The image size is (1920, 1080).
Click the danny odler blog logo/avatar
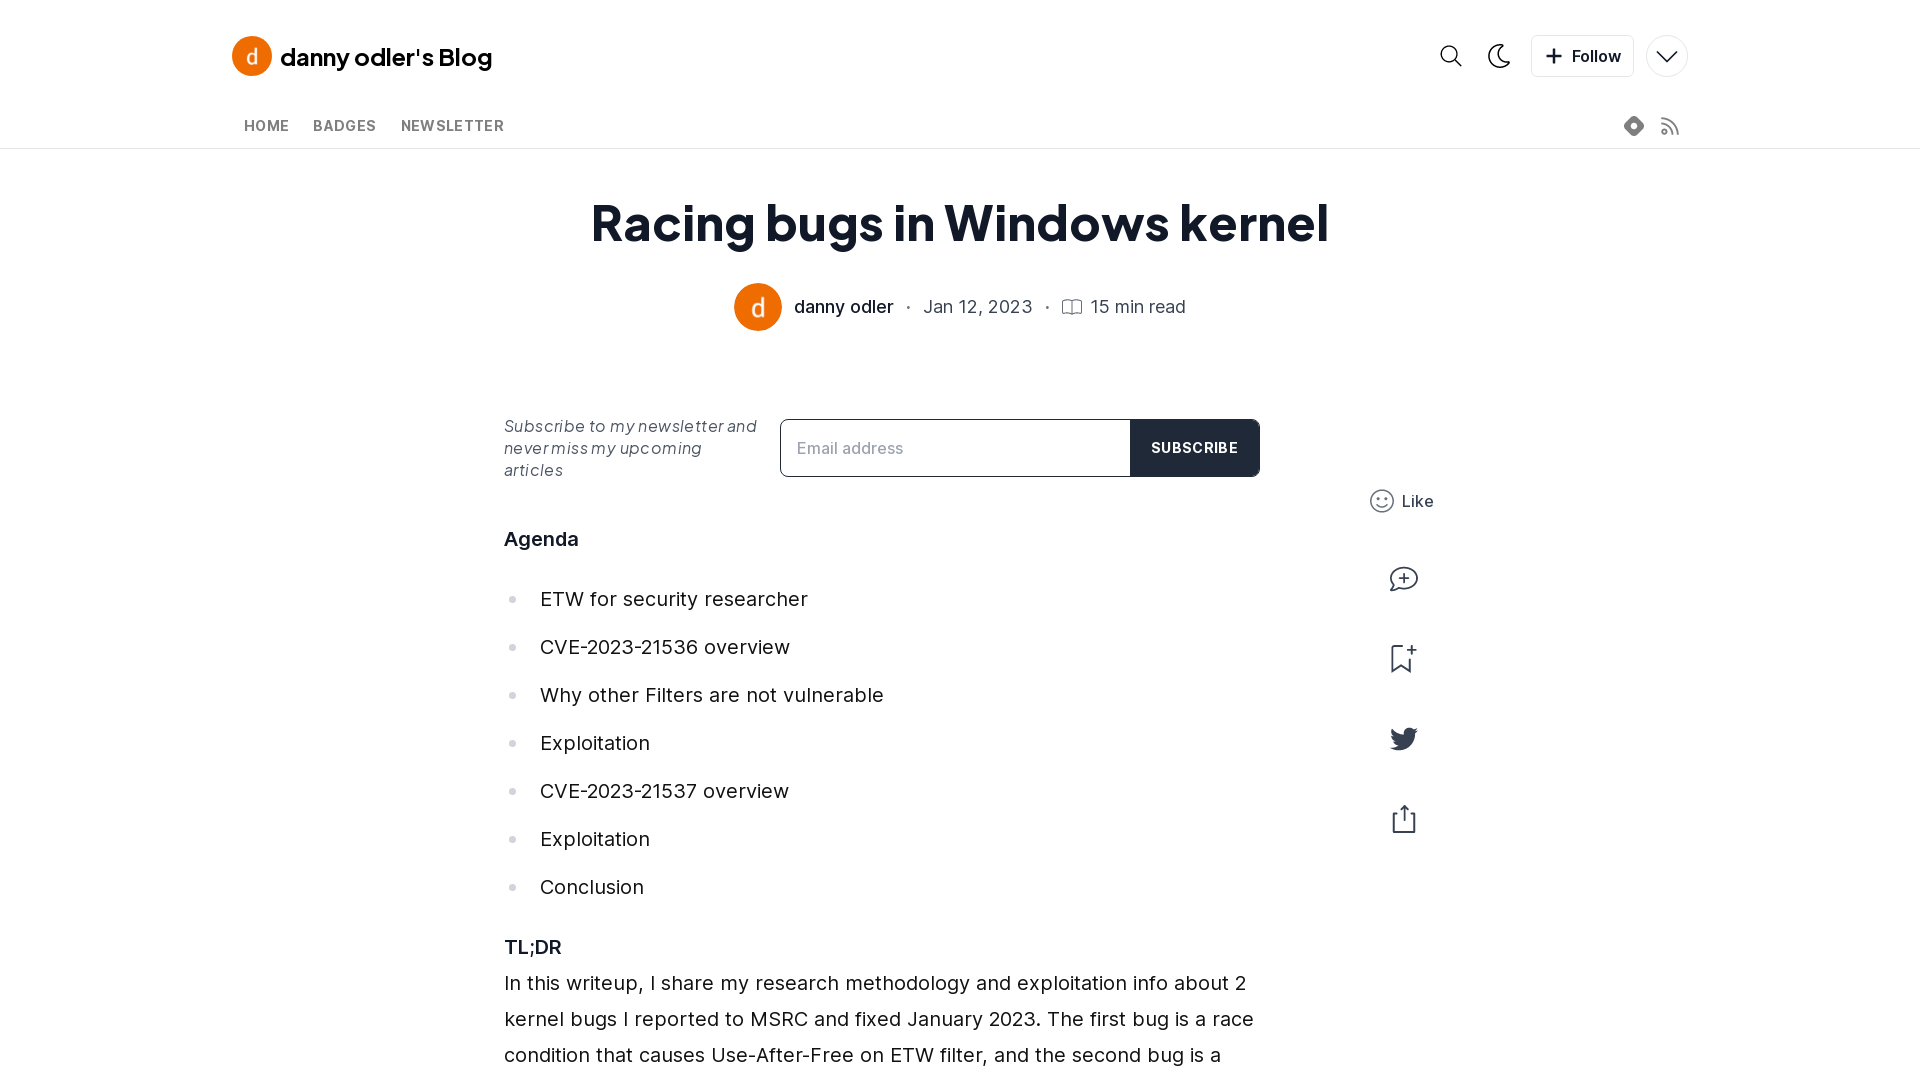pos(252,55)
